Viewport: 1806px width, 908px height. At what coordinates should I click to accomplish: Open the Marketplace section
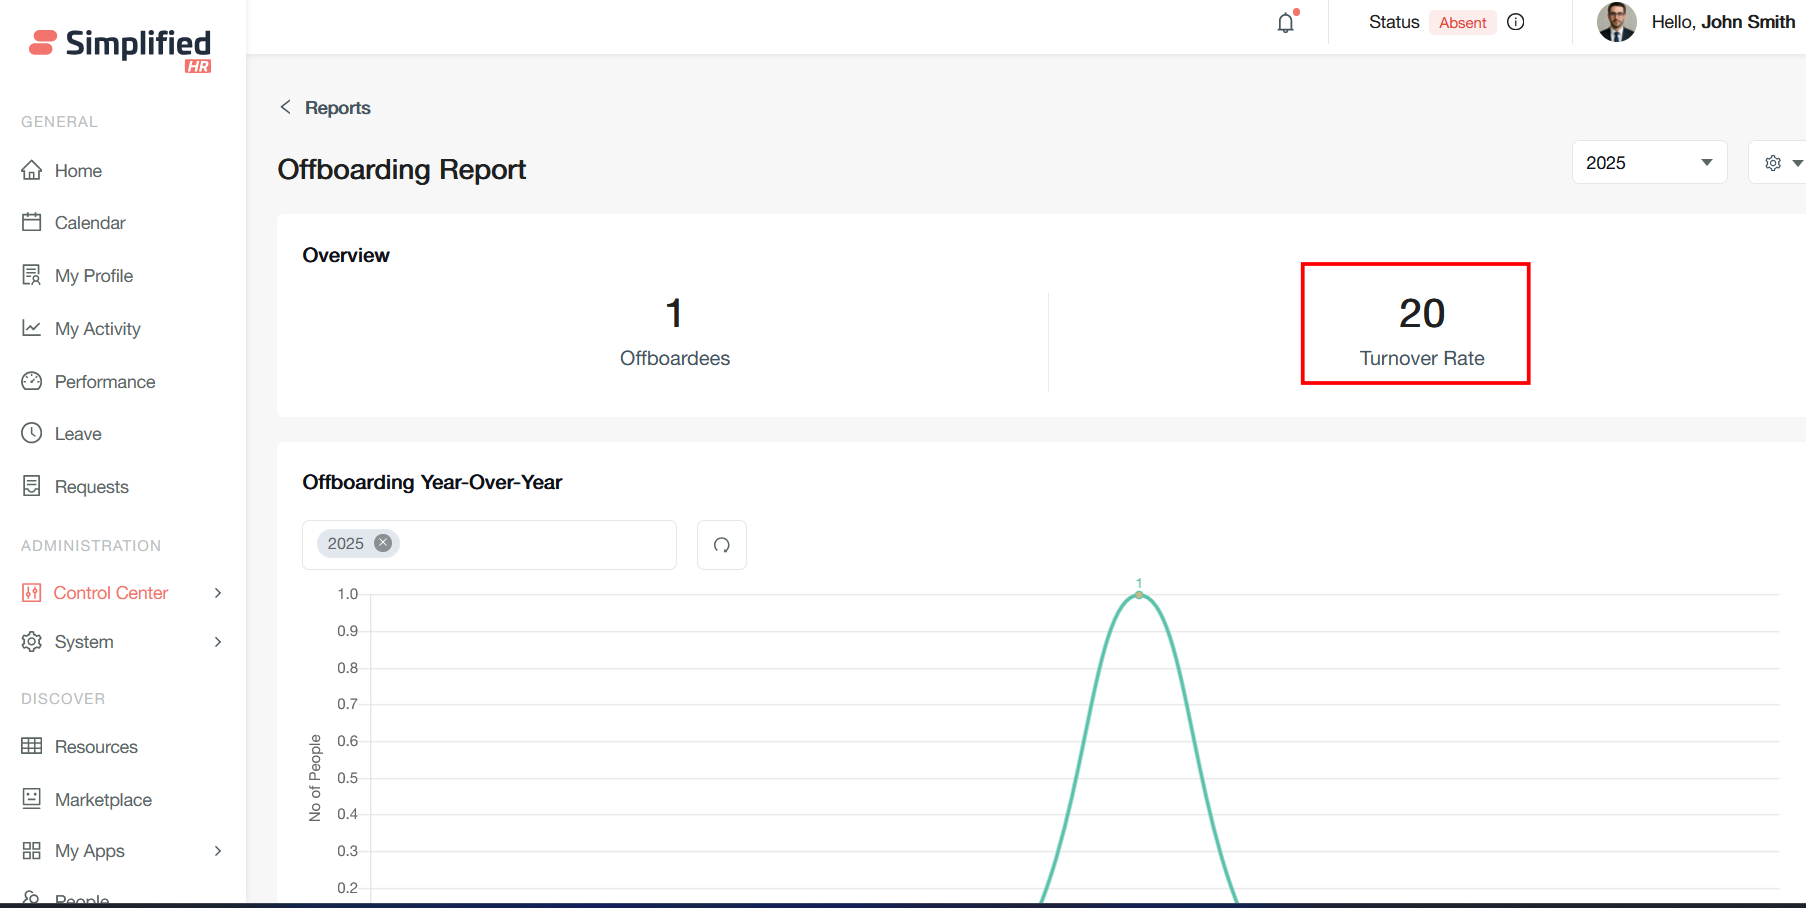pos(103,800)
